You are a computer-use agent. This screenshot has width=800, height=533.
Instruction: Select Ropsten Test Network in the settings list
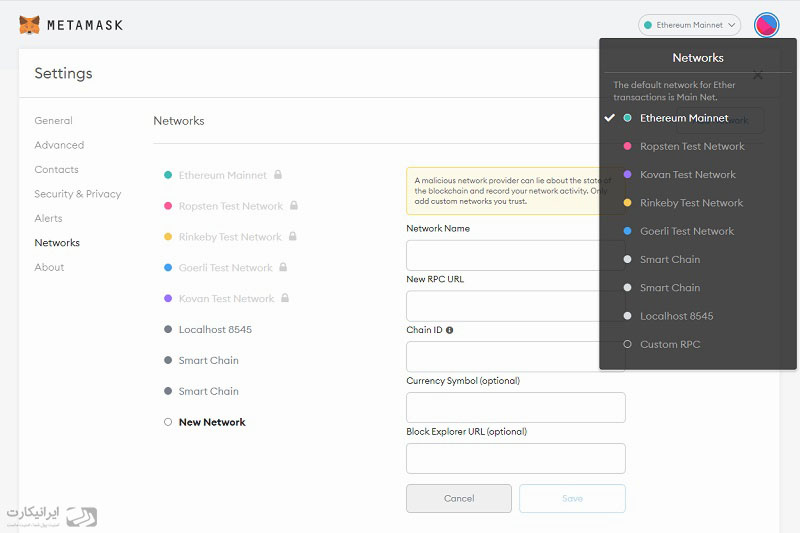click(x=231, y=206)
